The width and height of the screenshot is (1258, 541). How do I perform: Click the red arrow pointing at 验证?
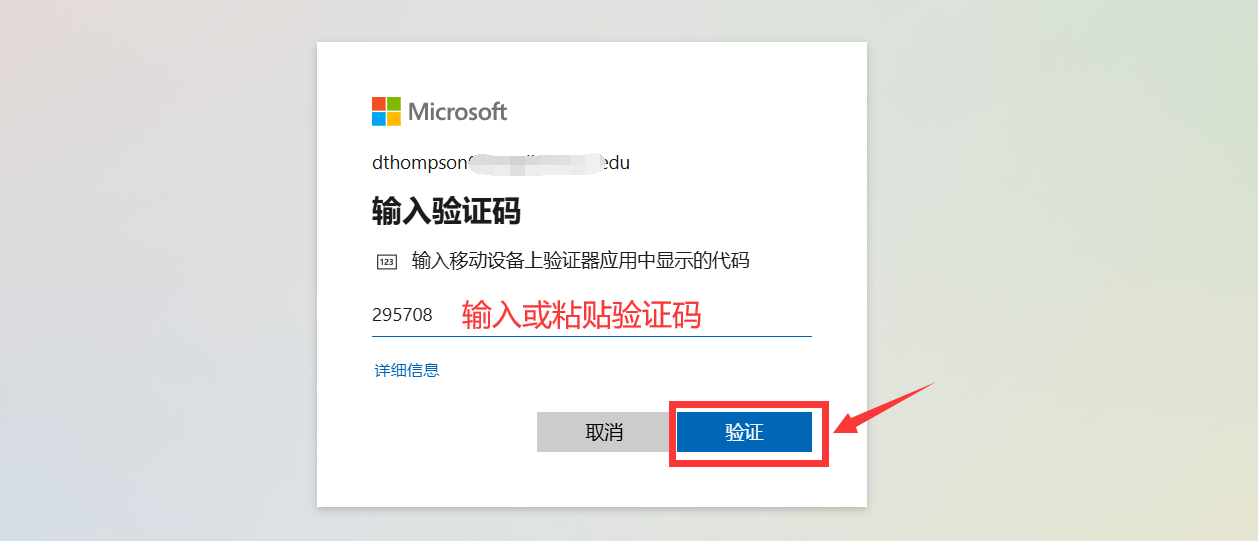pyautogui.click(x=883, y=408)
